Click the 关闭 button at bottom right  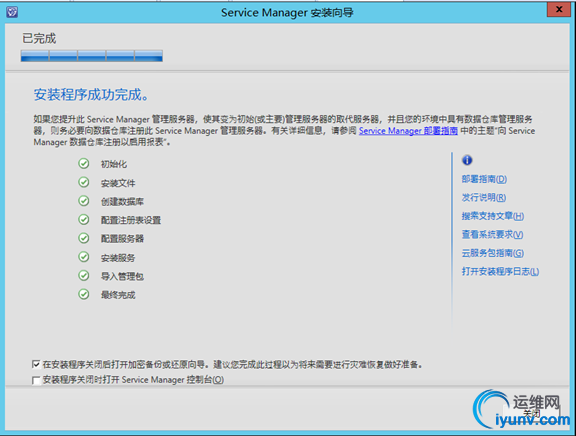click(x=532, y=414)
